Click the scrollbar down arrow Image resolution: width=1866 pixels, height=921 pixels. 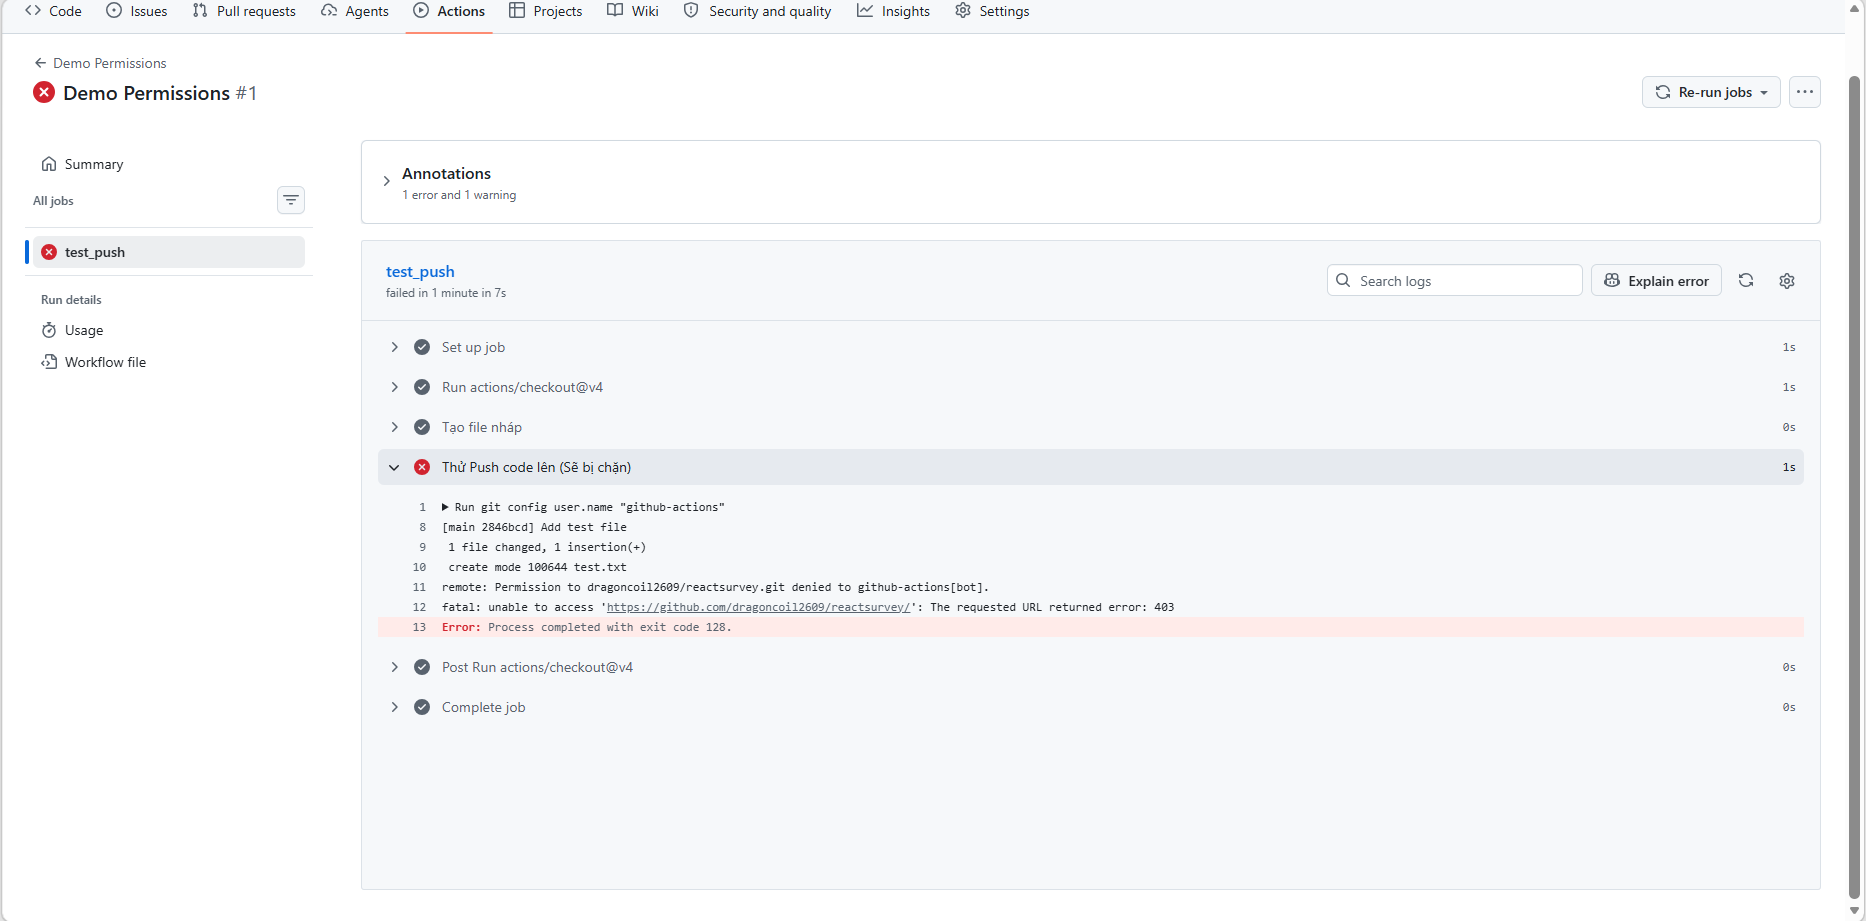tap(1855, 910)
